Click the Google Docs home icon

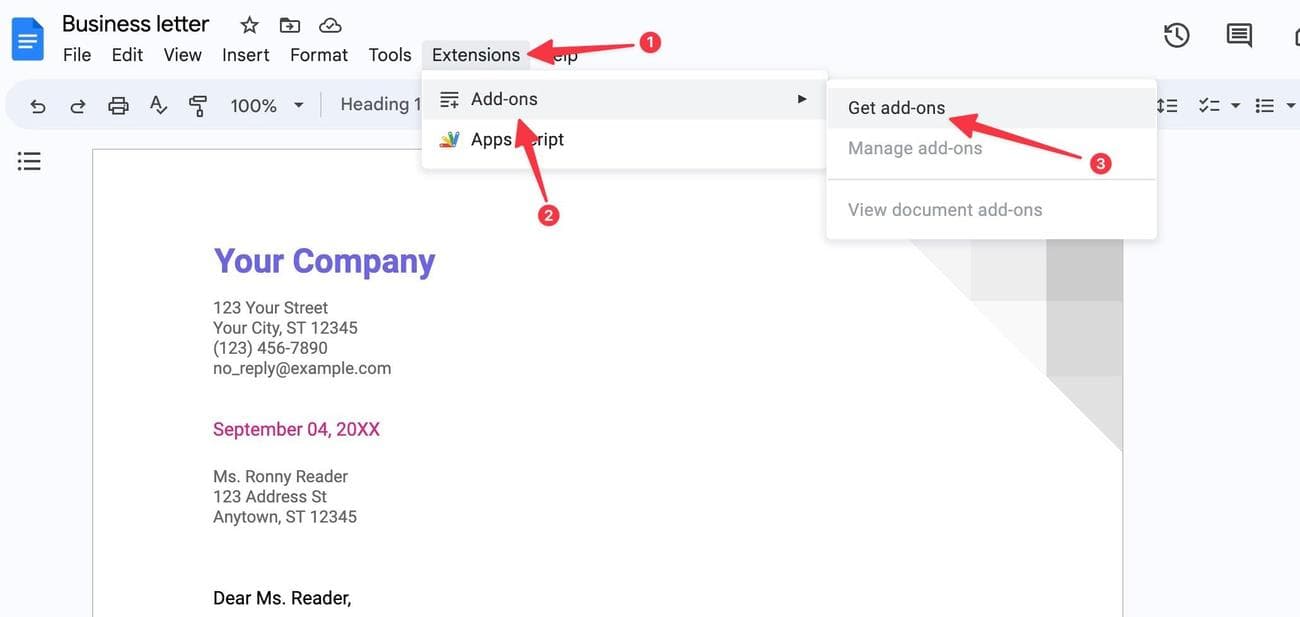coord(27,40)
